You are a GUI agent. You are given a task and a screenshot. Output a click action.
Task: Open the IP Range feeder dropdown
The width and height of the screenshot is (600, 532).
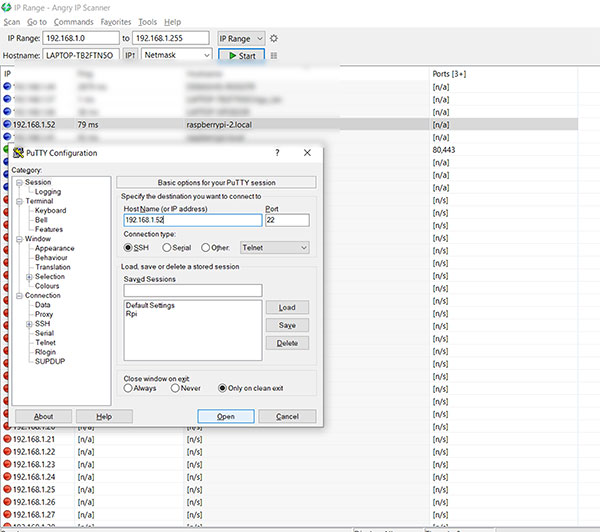[241, 38]
